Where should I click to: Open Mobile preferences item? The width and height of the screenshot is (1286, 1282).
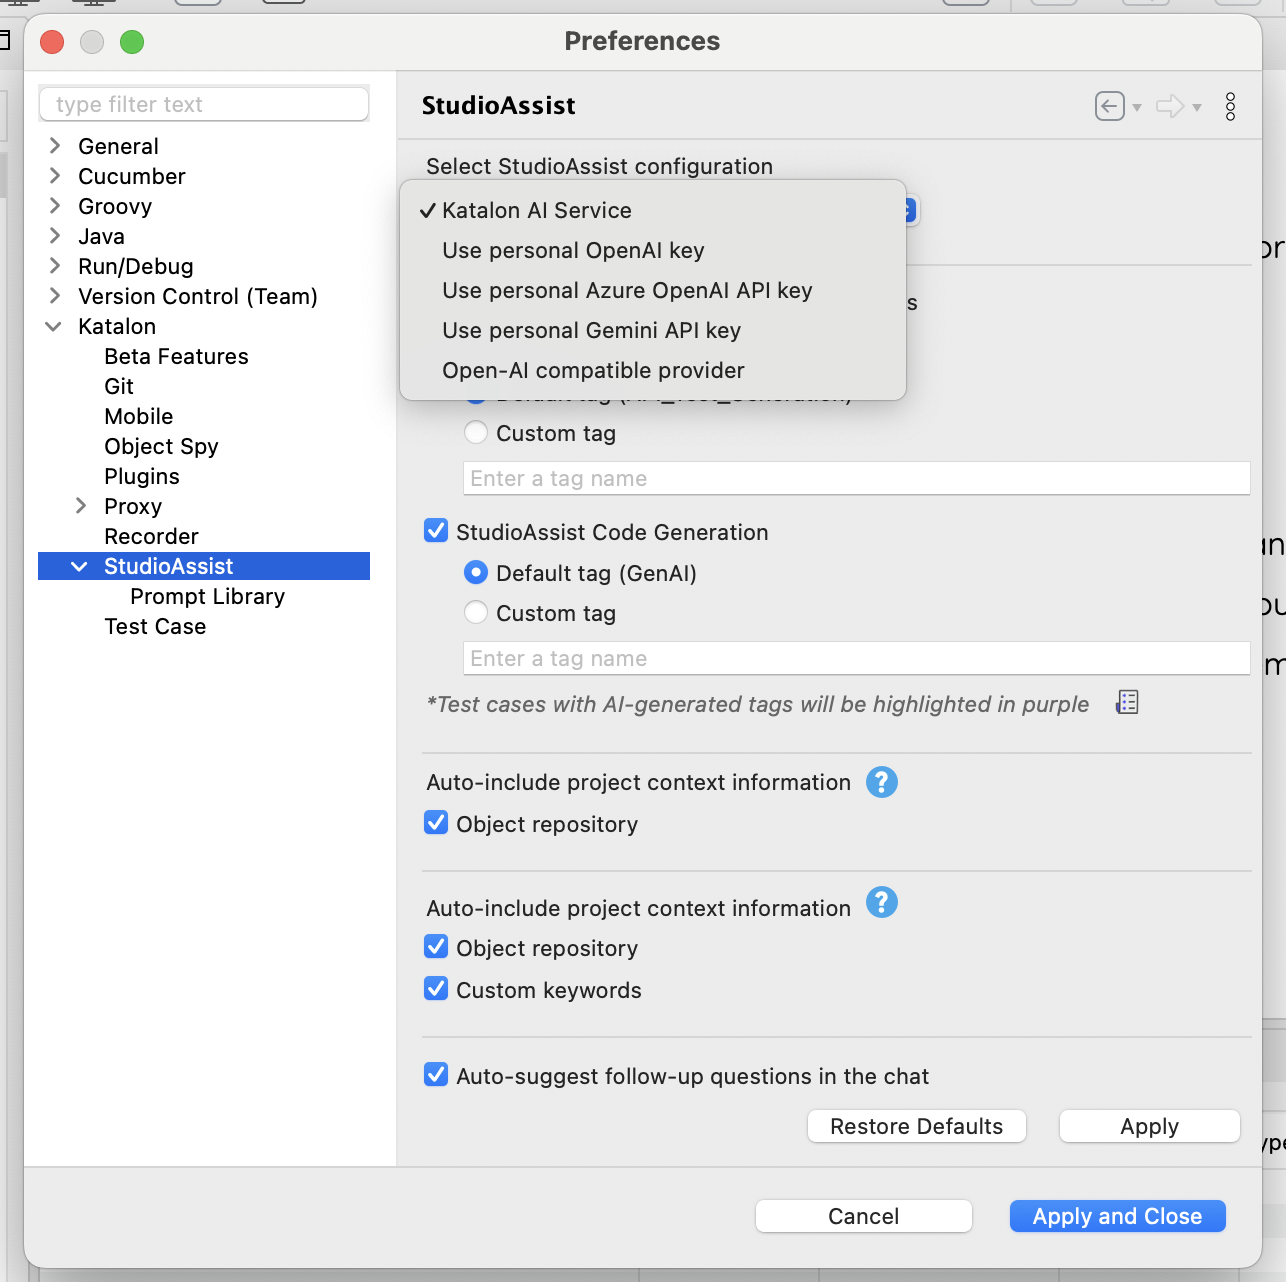coord(139,416)
